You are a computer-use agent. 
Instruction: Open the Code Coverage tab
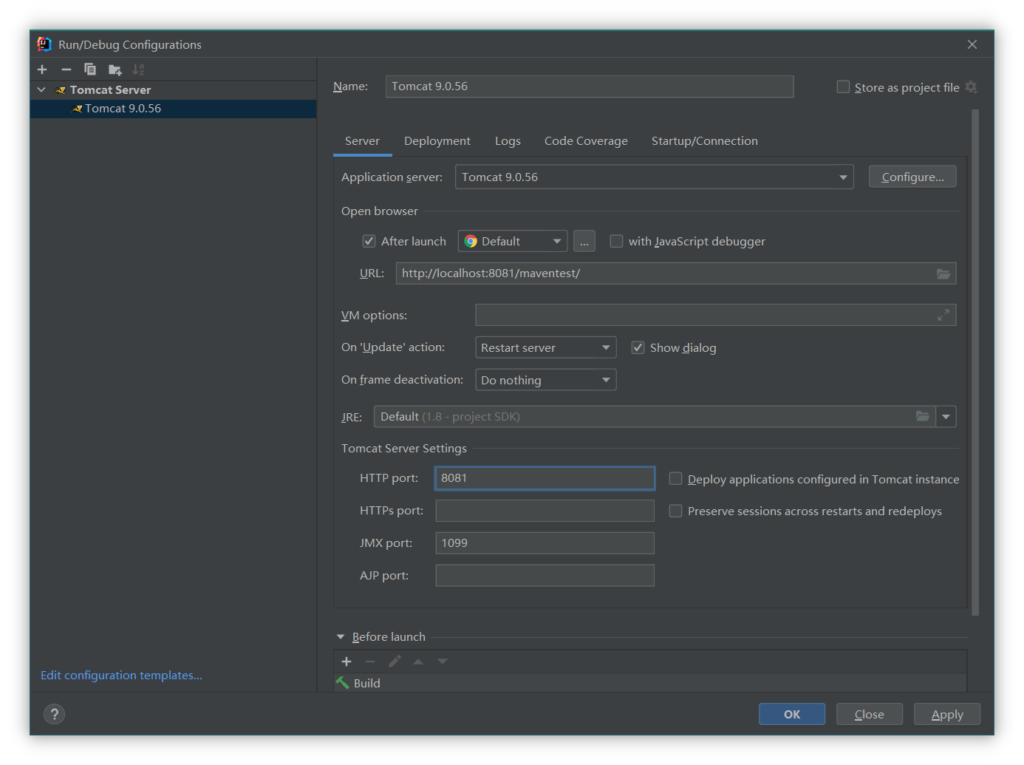[586, 141]
